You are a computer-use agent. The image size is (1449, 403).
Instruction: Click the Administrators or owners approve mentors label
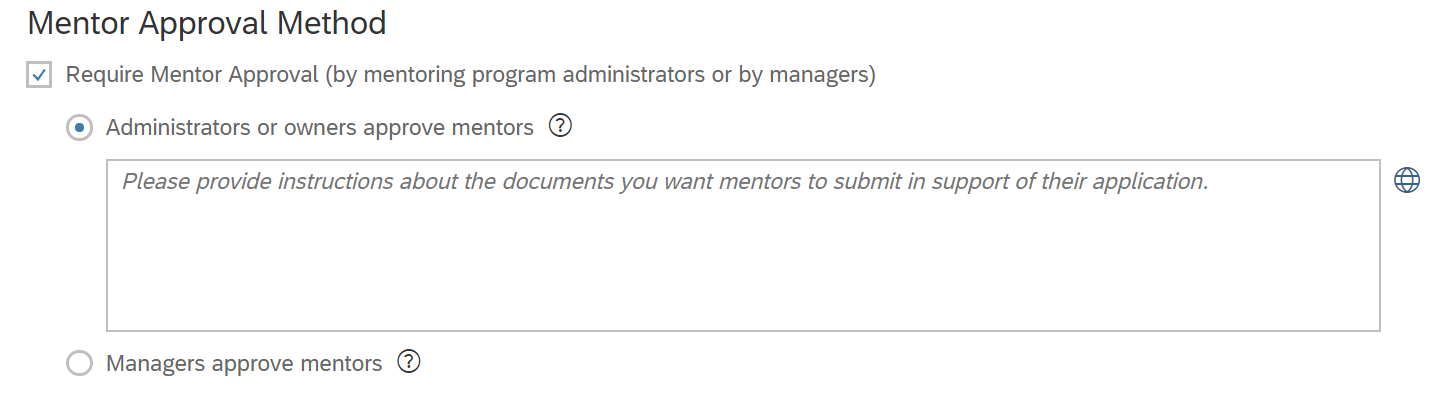pos(320,128)
